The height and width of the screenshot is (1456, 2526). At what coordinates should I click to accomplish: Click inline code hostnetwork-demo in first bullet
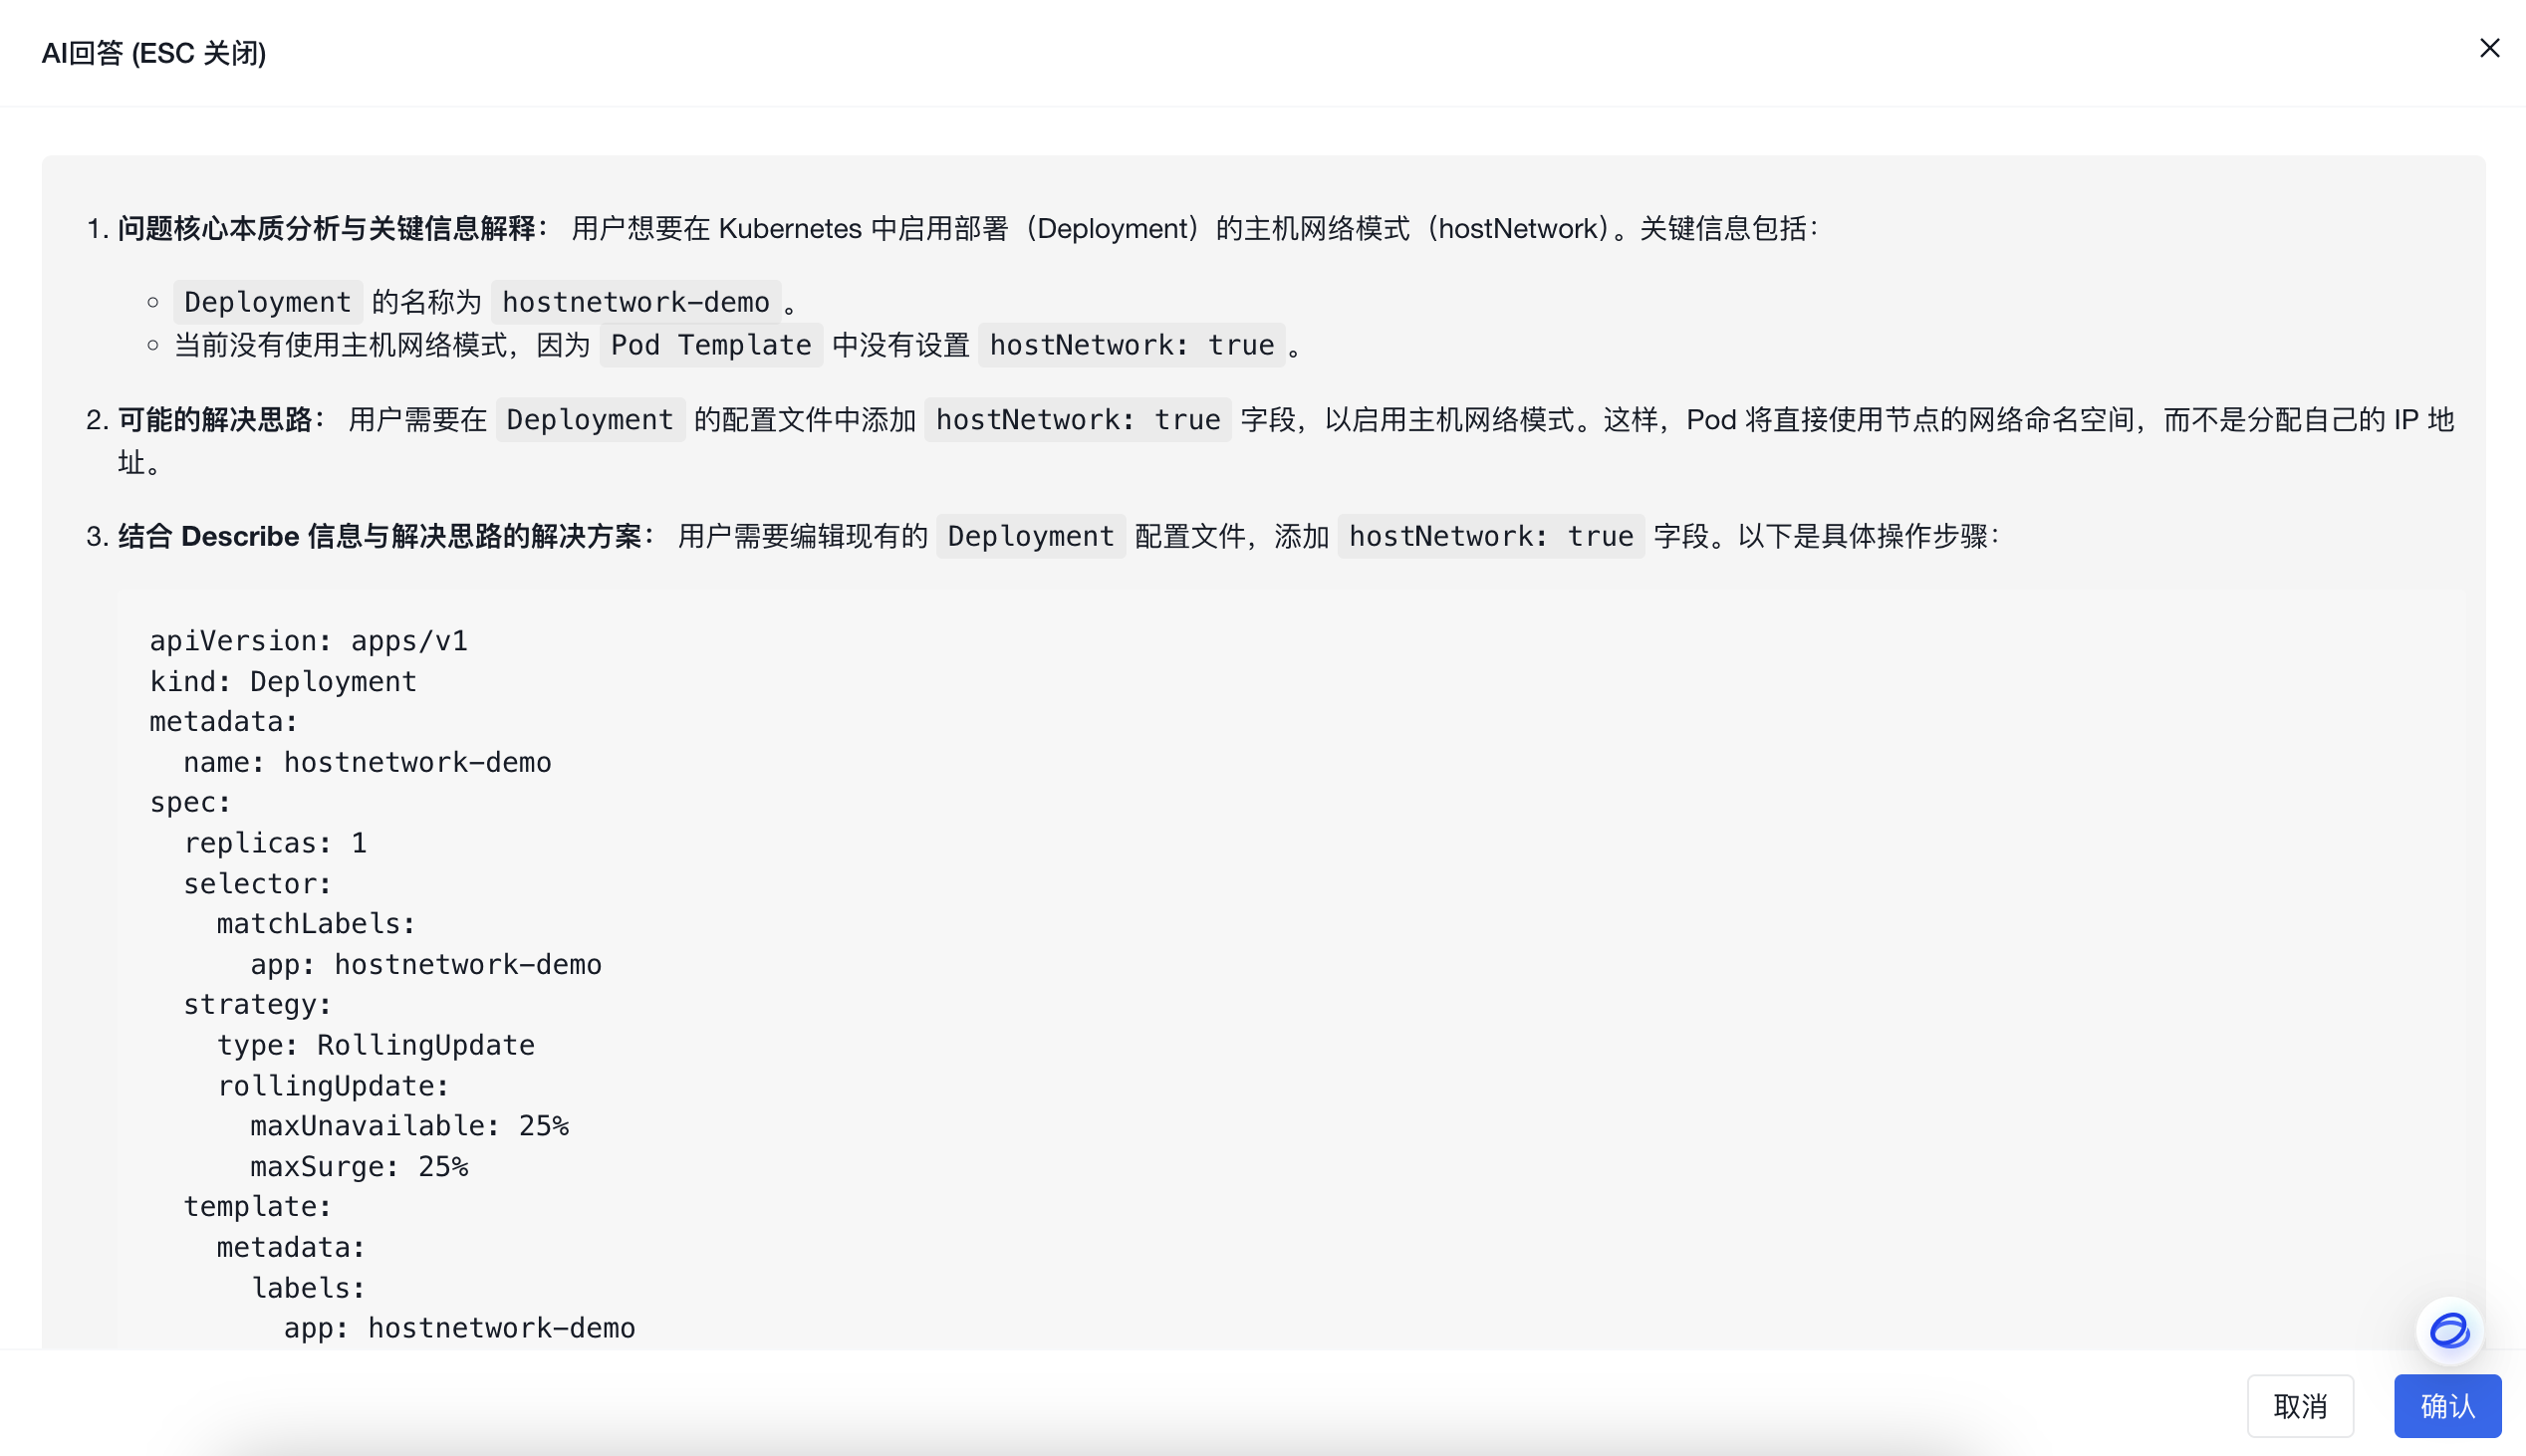[x=636, y=302]
